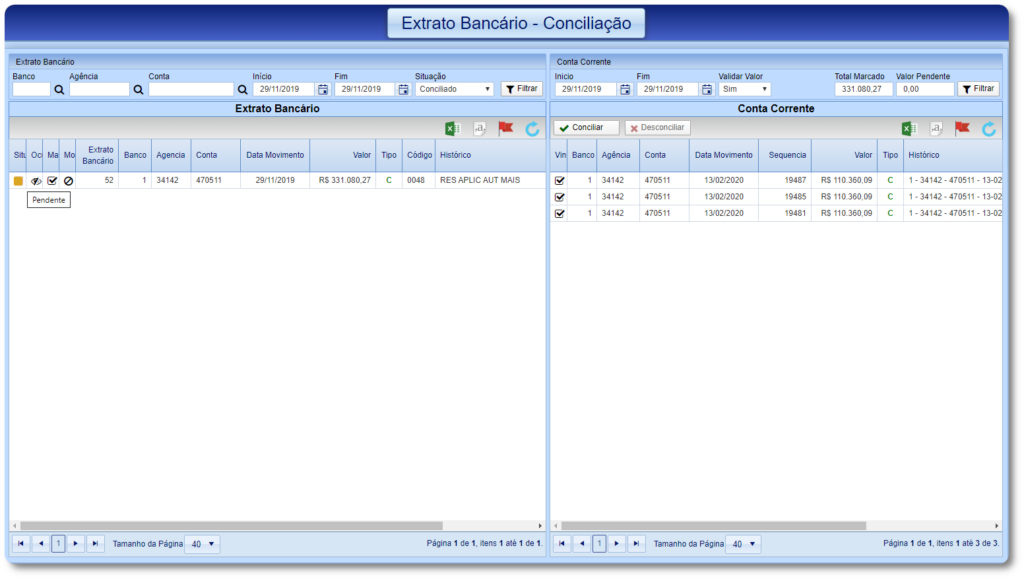The image size is (1024, 579).
Task: Click the Conciliar button
Action: (x=586, y=128)
